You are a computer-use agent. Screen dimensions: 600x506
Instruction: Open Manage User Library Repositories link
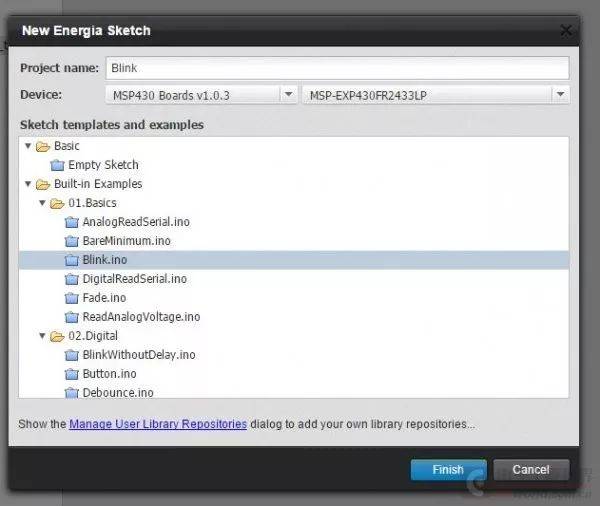158,424
